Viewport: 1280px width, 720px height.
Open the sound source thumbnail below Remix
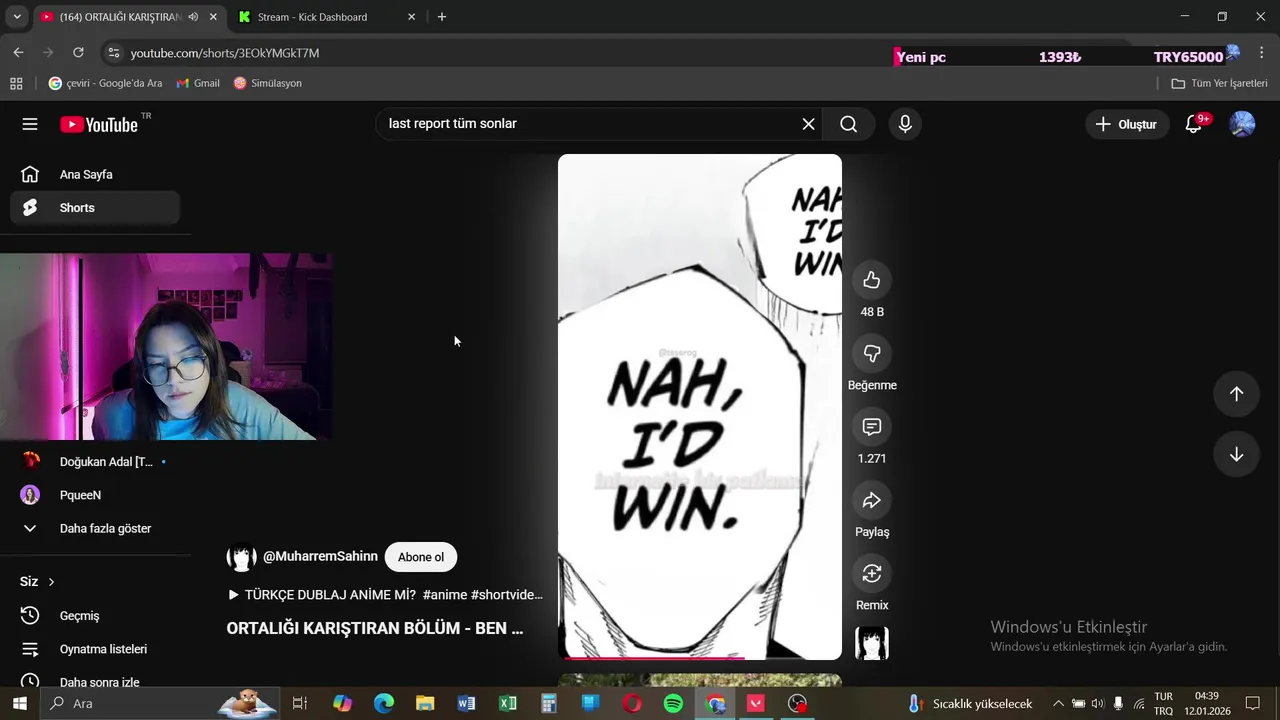coord(872,643)
